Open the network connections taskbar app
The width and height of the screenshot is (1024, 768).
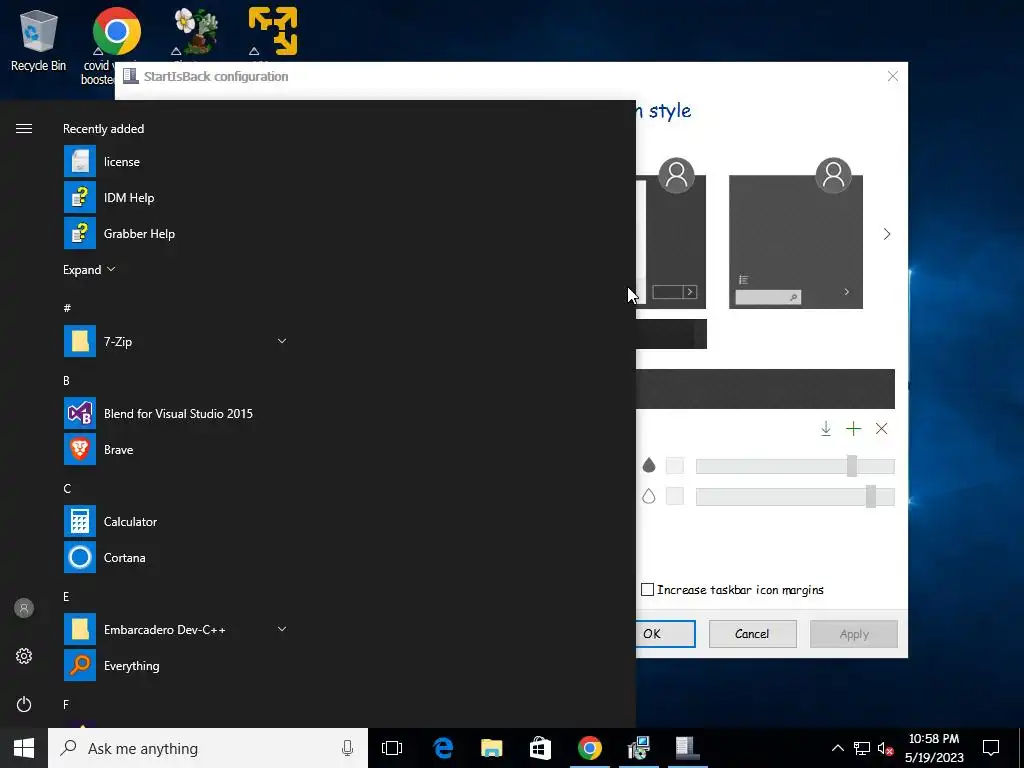click(x=638, y=748)
